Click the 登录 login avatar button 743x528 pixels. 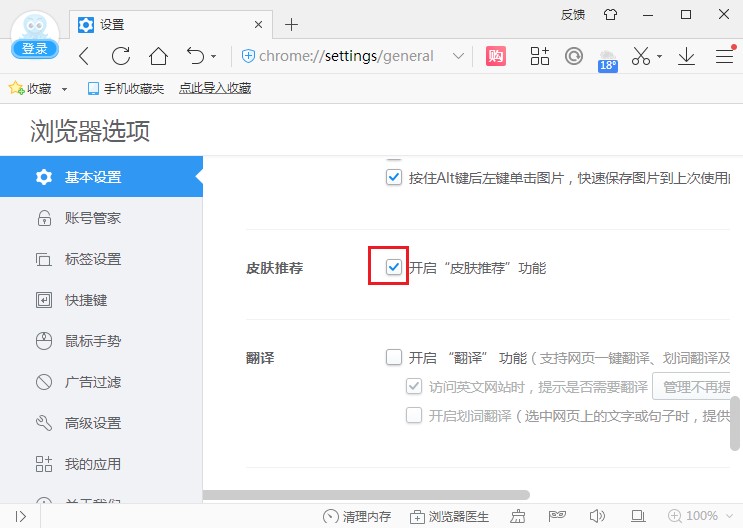(35, 36)
